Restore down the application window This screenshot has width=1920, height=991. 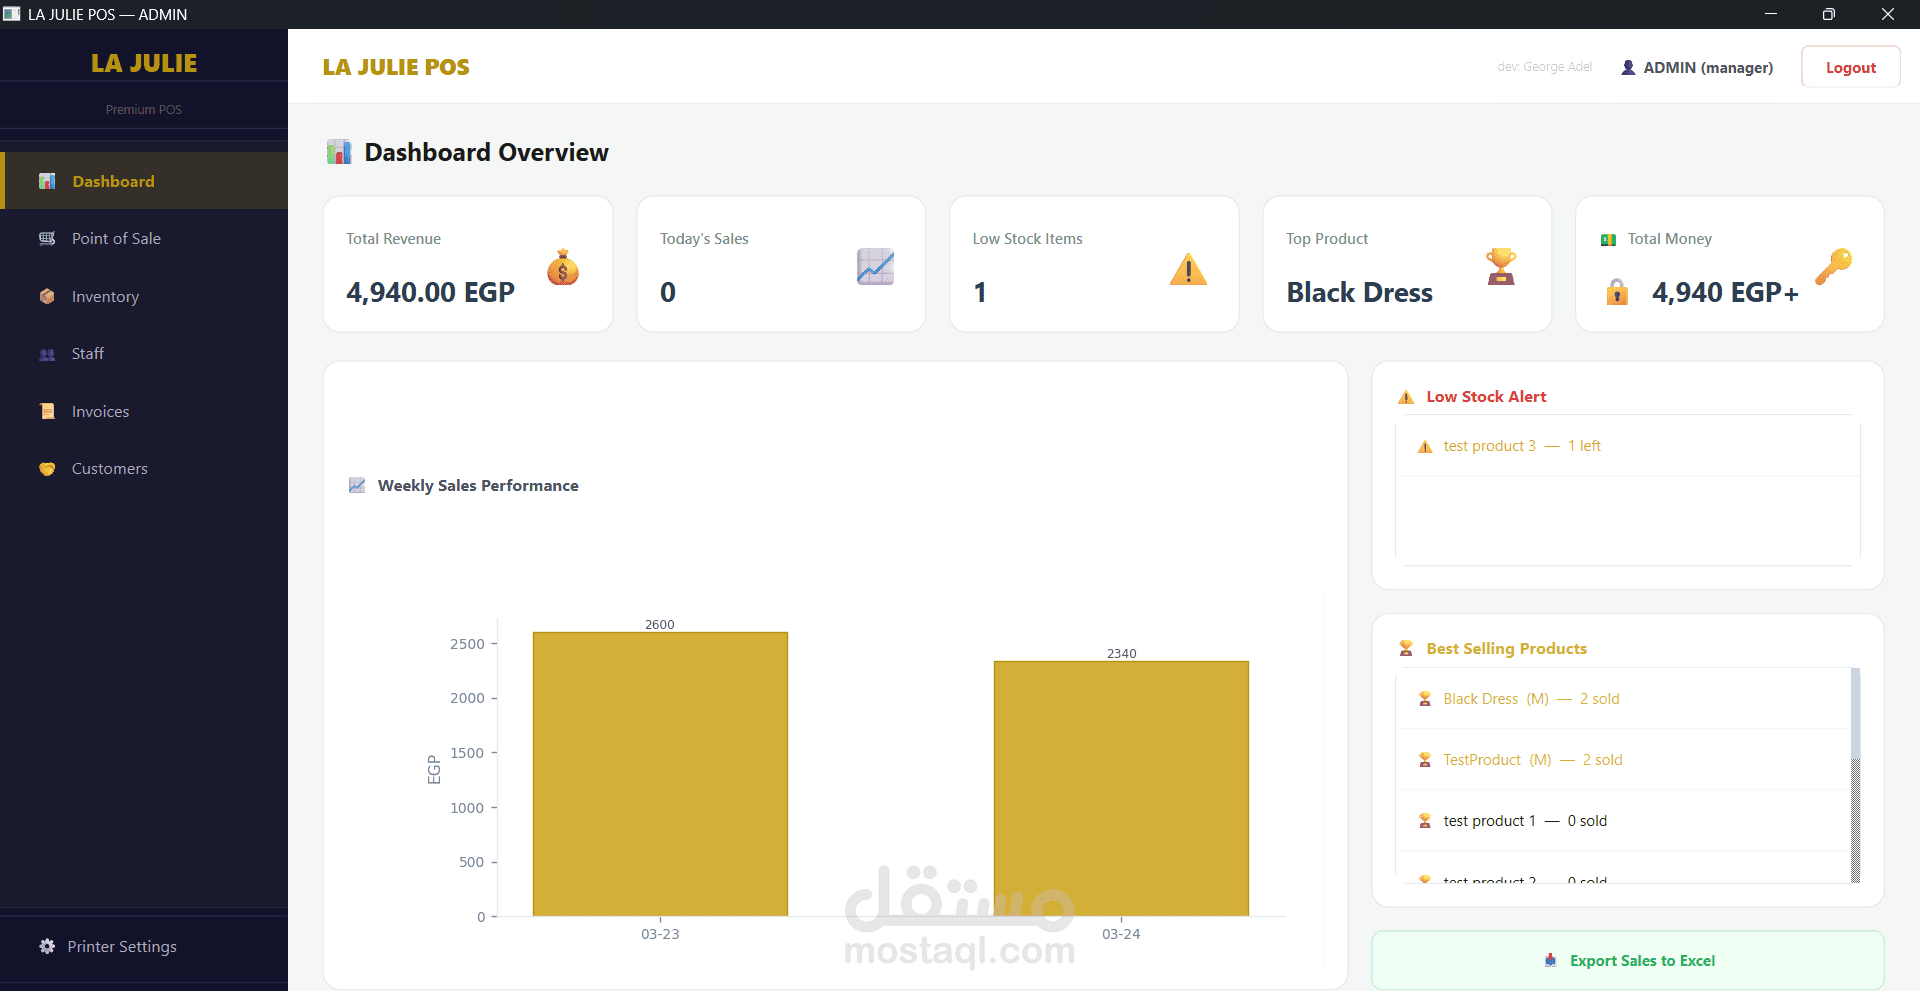pyautogui.click(x=1828, y=14)
